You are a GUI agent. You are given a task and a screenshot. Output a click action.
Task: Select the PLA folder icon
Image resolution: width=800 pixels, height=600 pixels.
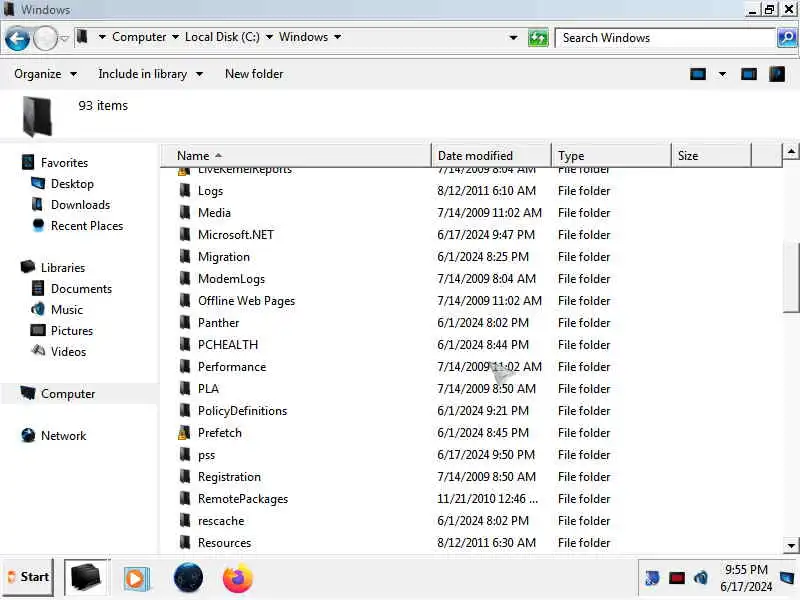(185, 388)
